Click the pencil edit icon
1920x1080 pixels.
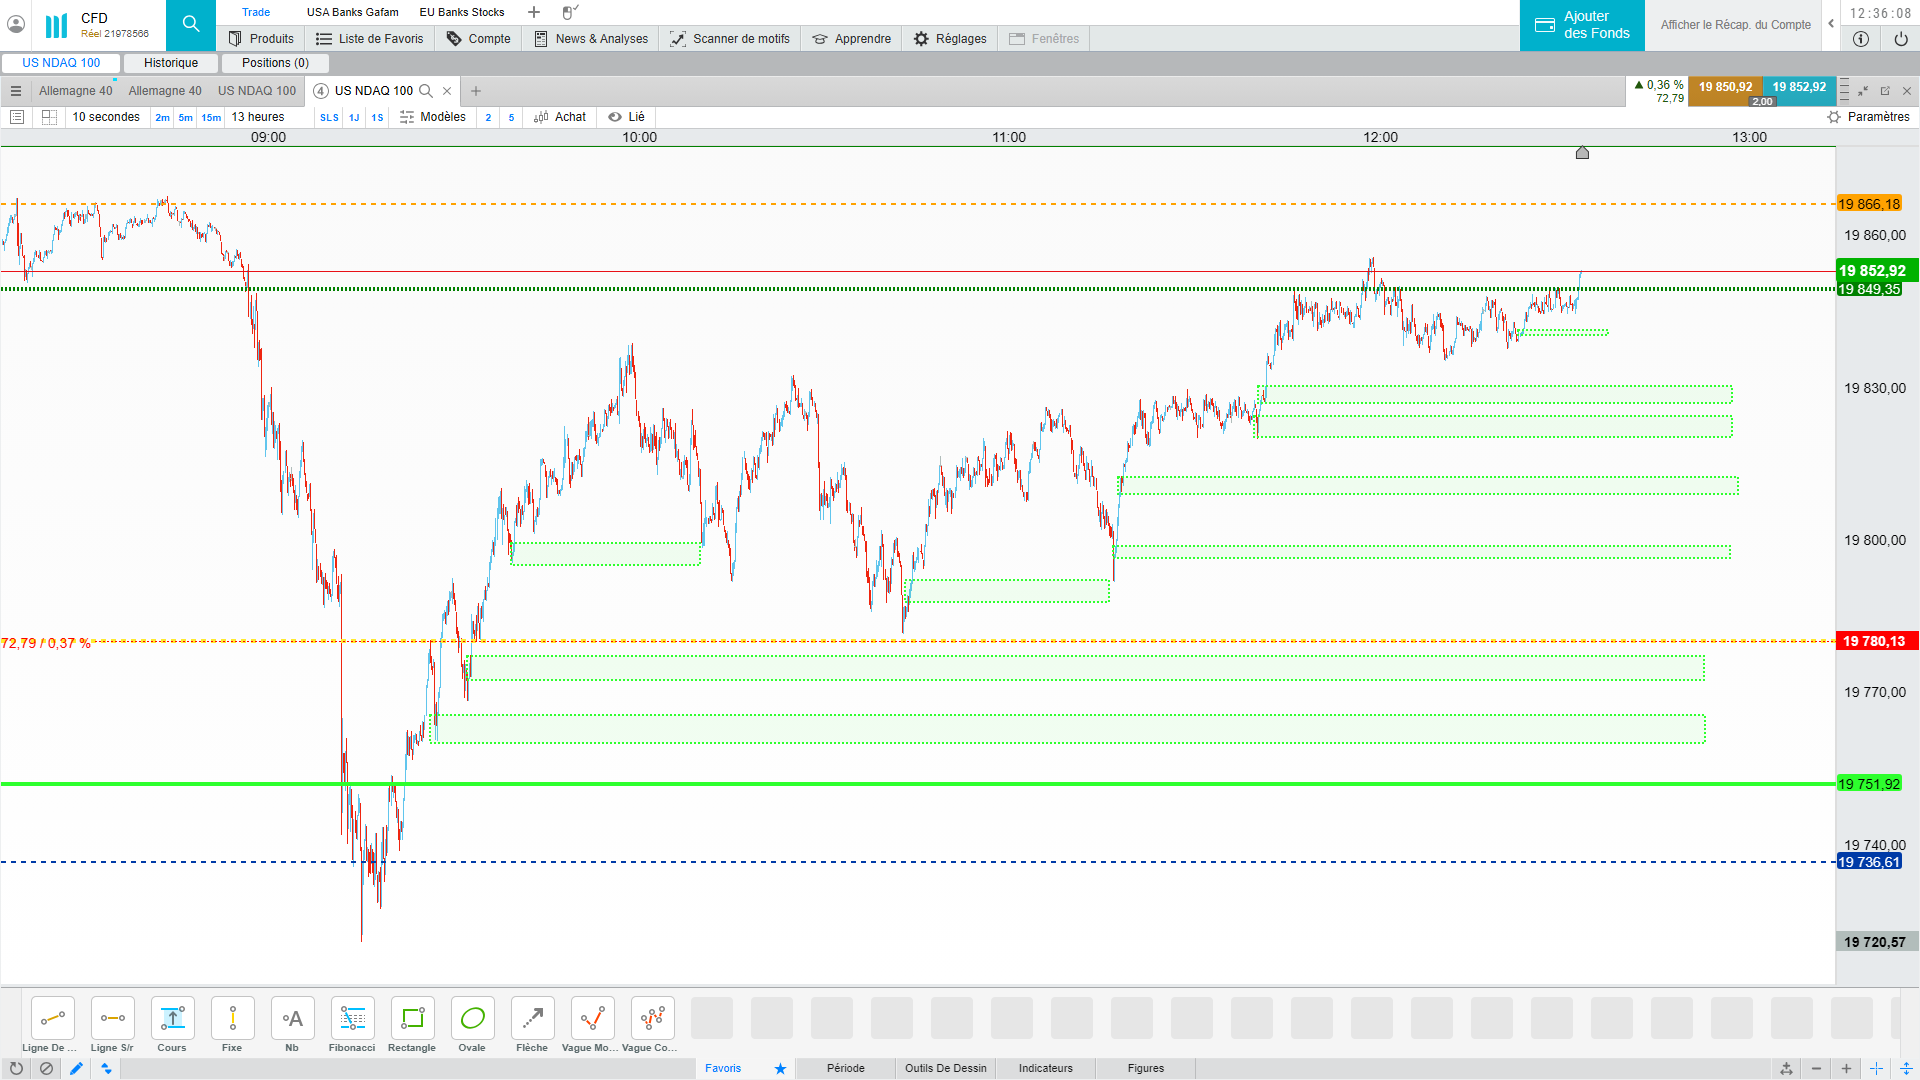[76, 1068]
